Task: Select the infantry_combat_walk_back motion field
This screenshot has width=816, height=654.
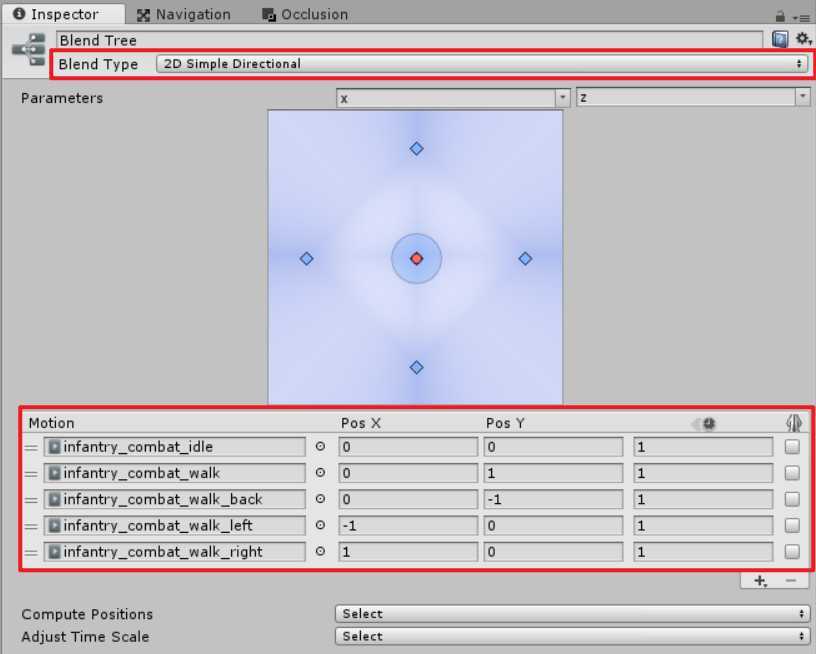Action: pyautogui.click(x=174, y=499)
